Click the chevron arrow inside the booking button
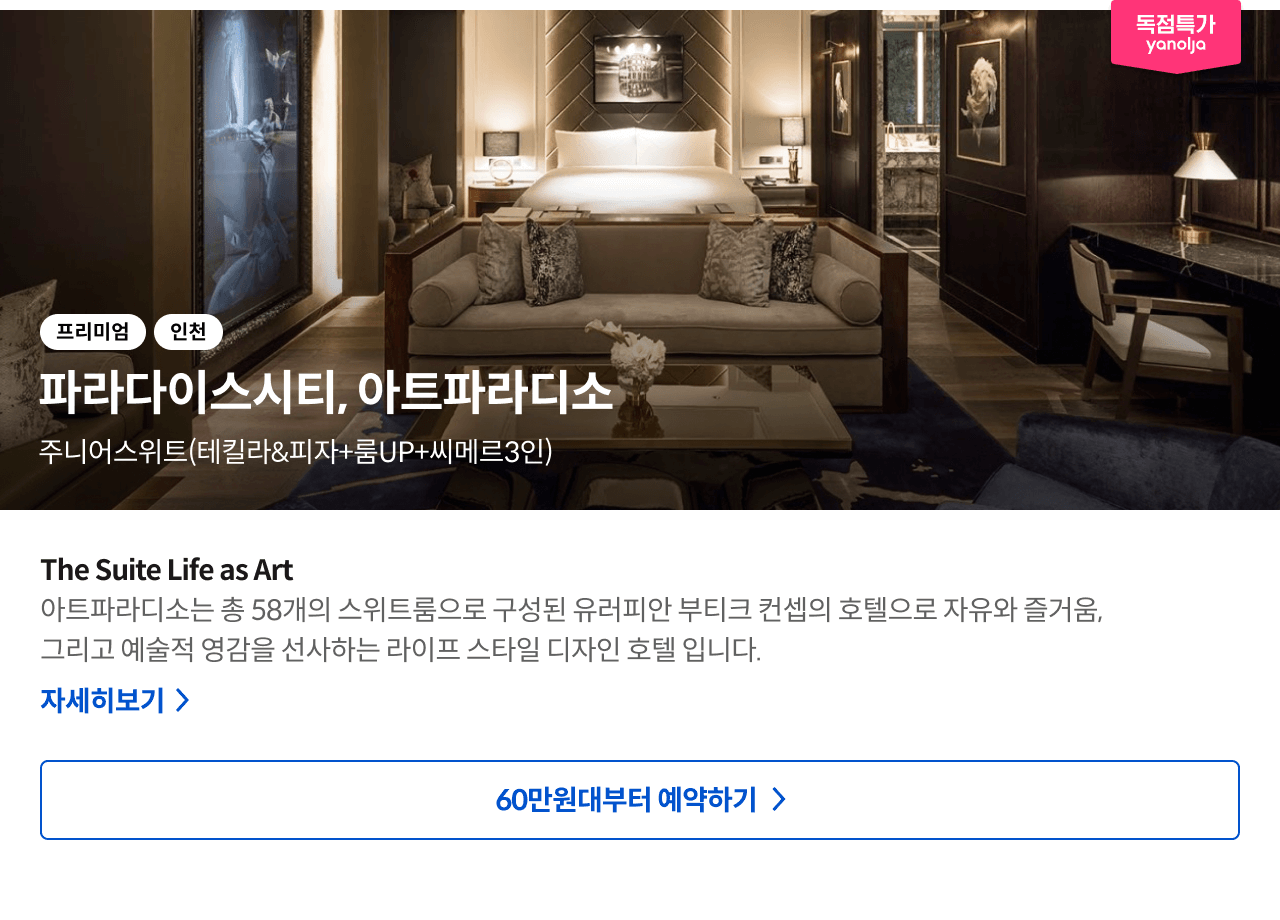The width and height of the screenshot is (1280, 920). click(779, 800)
